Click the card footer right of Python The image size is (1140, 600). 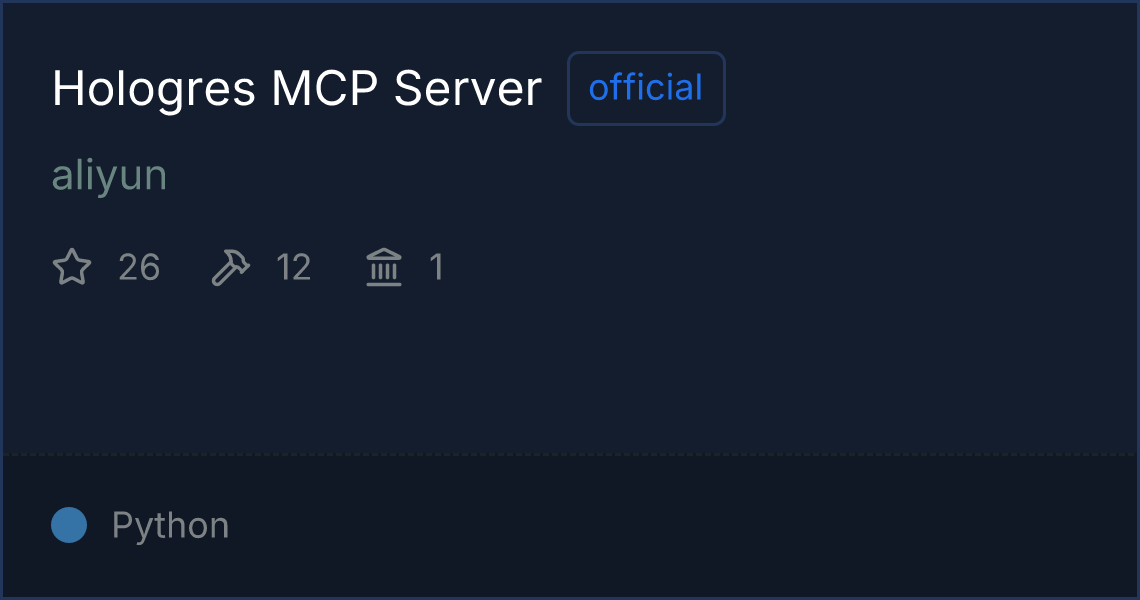pyautogui.click(x=683, y=525)
